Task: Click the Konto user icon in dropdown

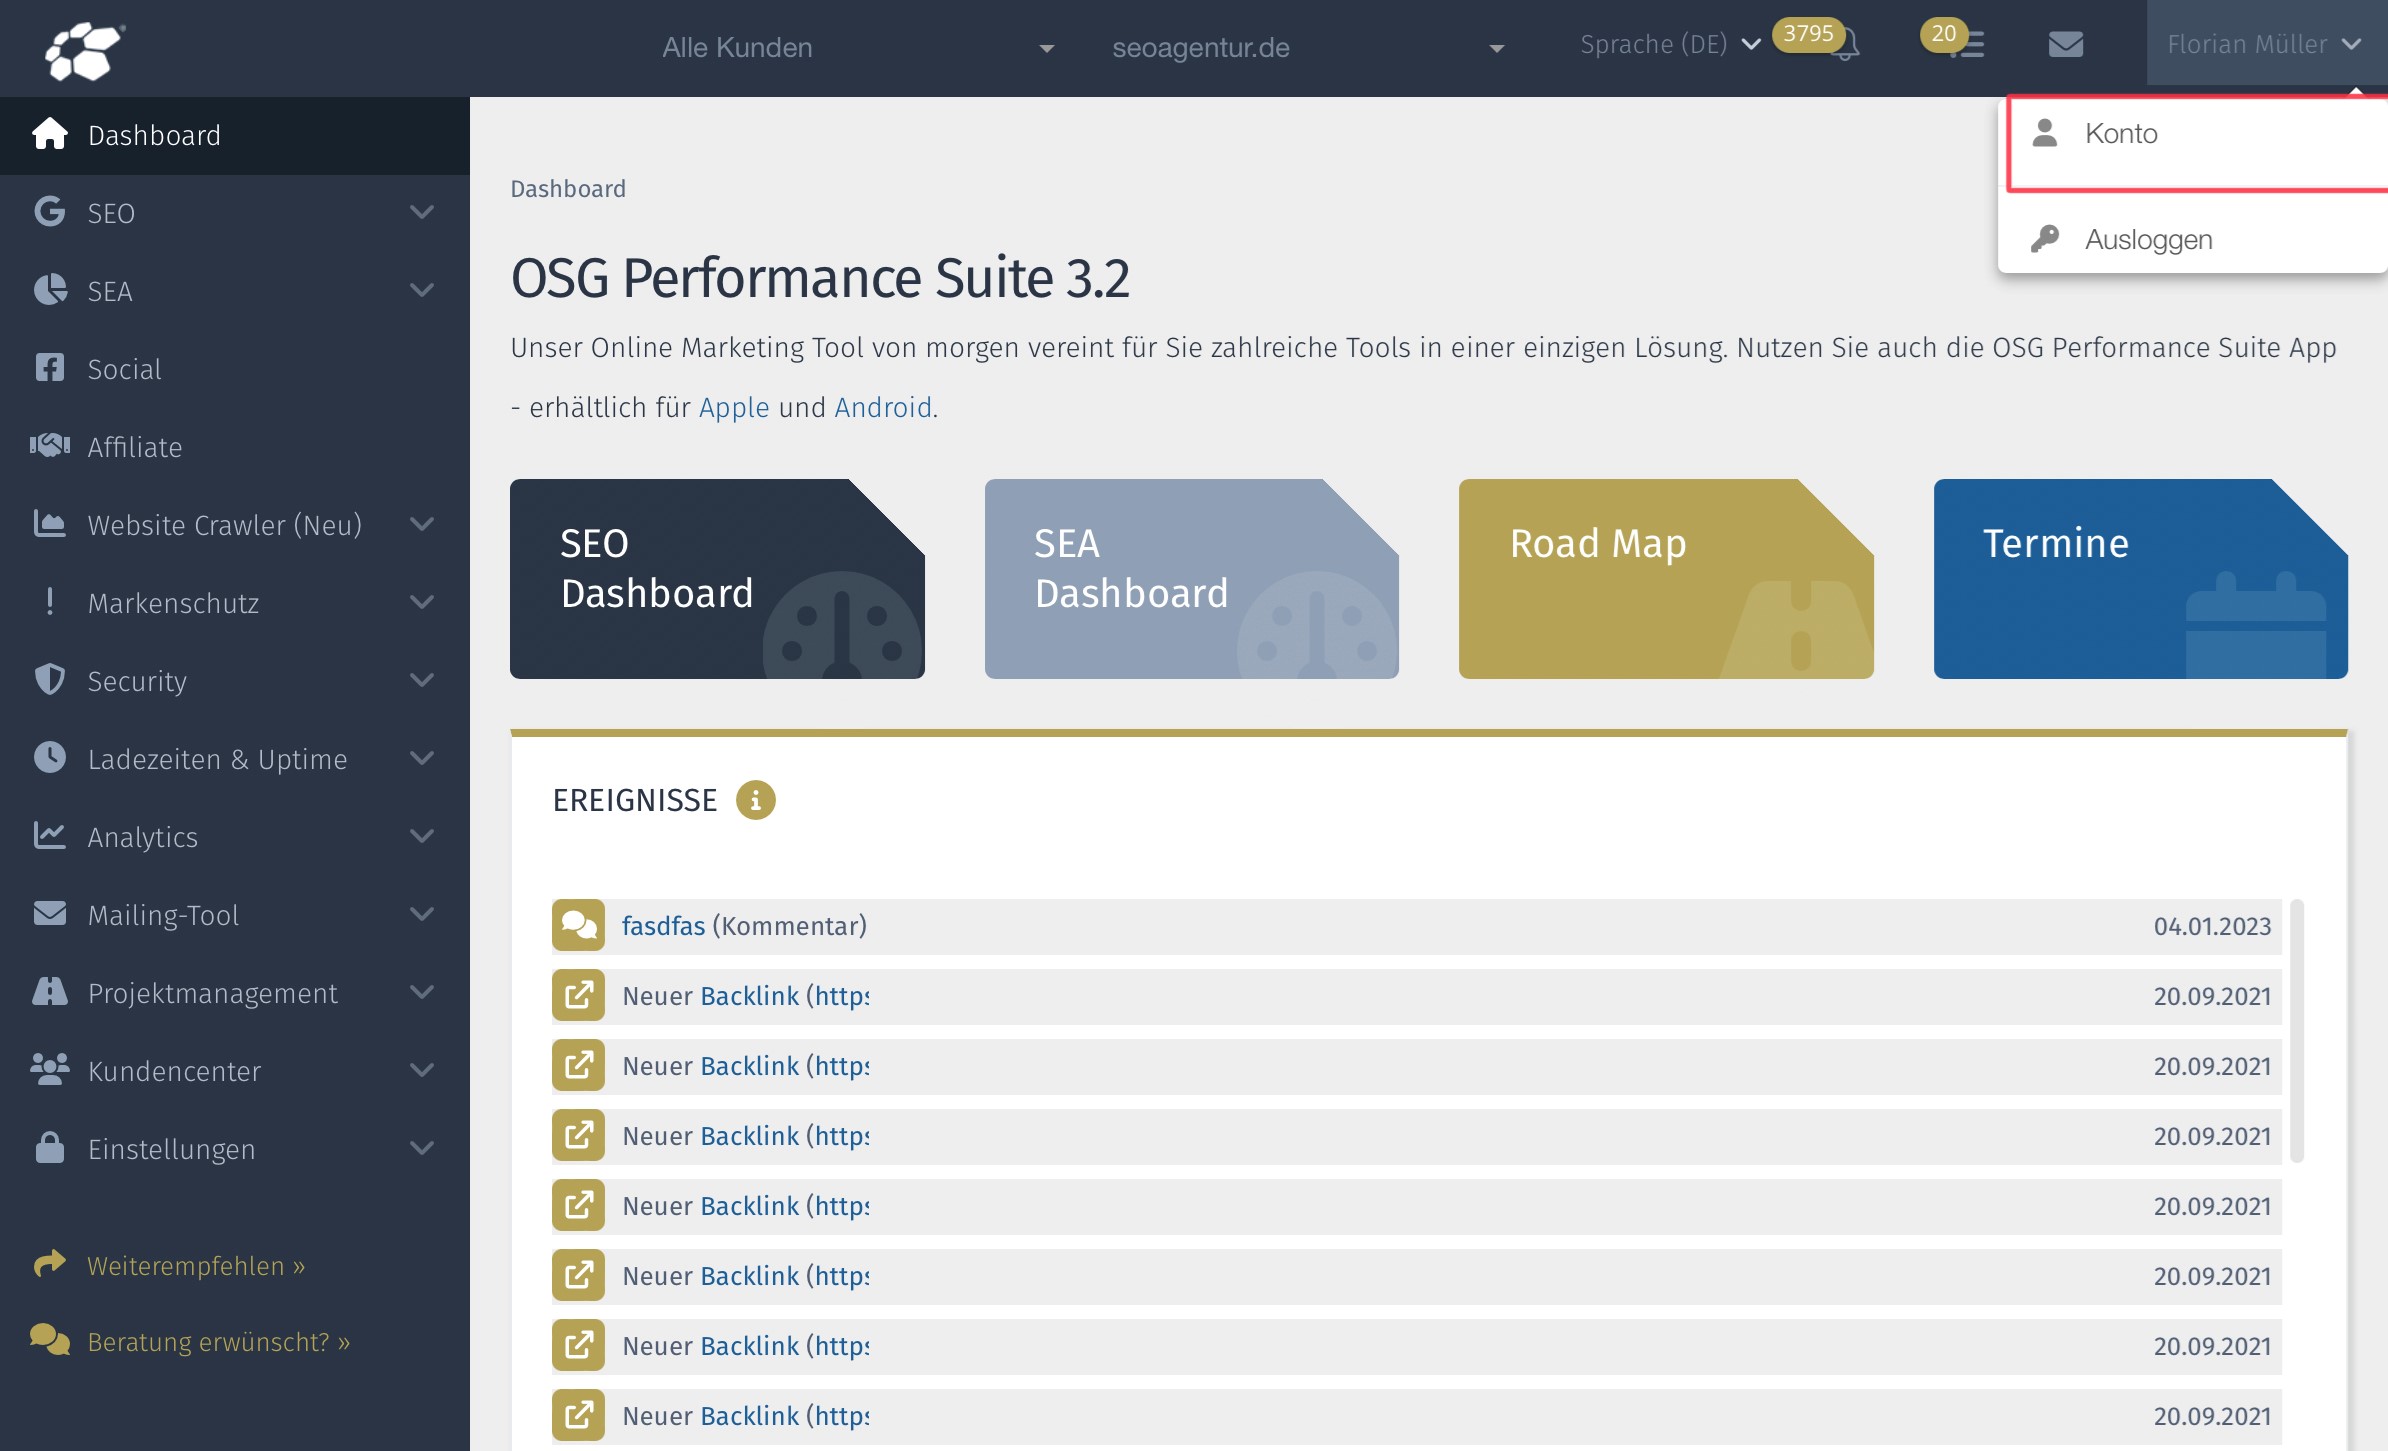Action: click(2045, 133)
